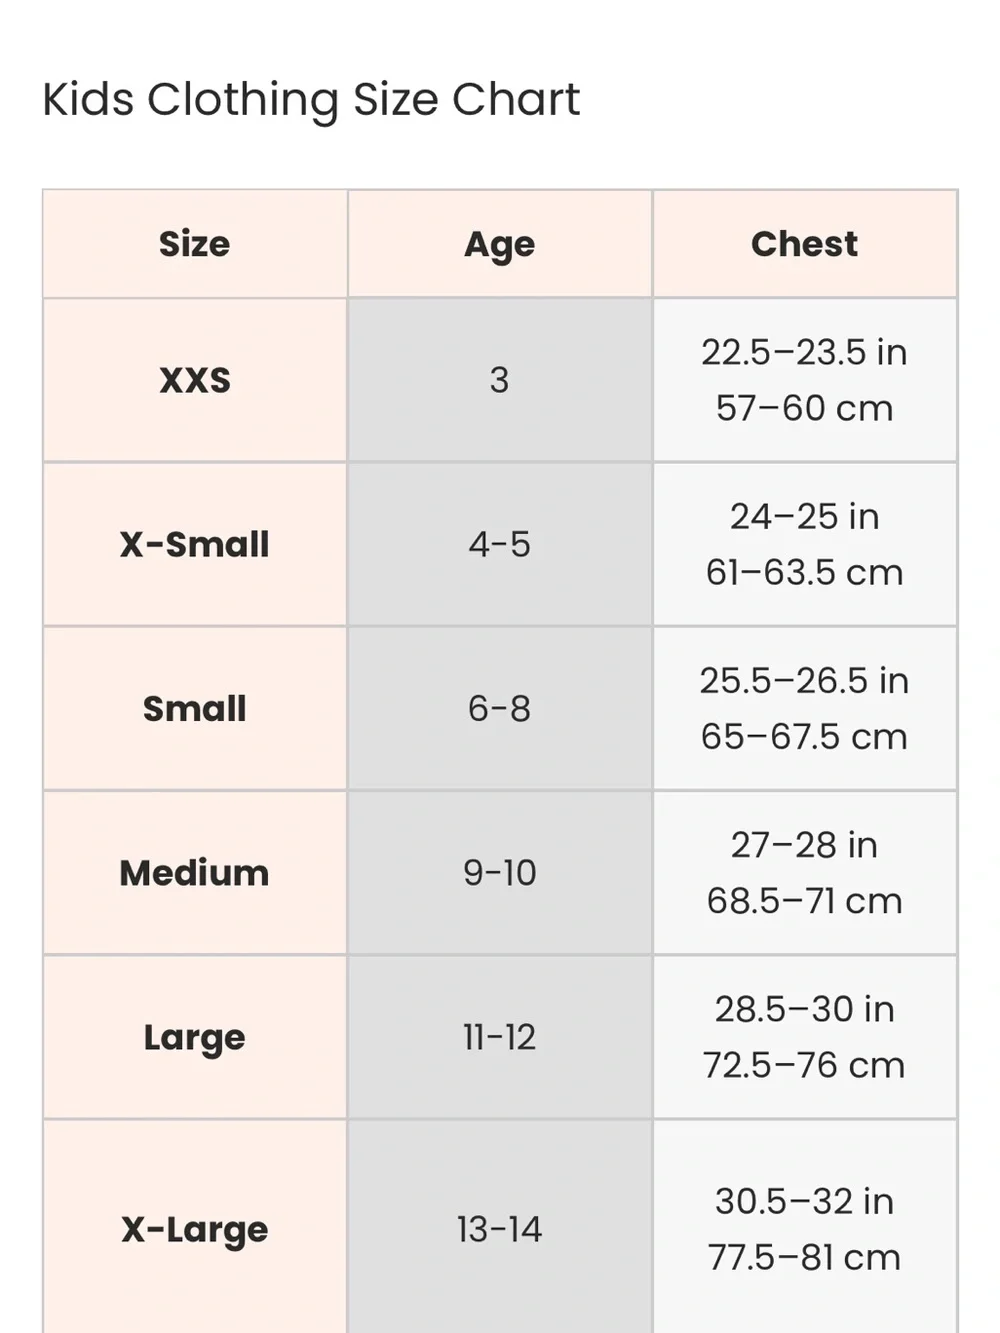This screenshot has width=1000, height=1333.
Task: Click the 77.5–81 cm chest measurement
Action: click(804, 1257)
